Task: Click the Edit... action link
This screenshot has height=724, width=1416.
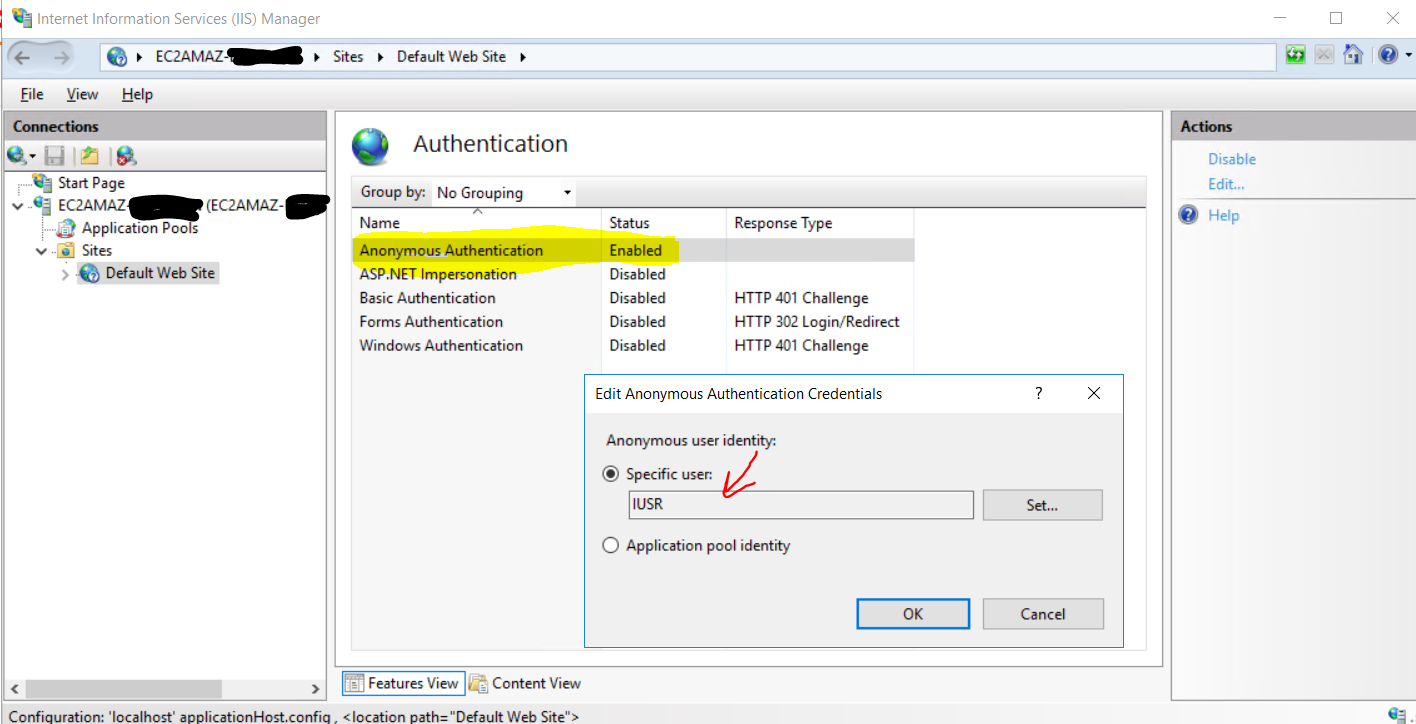Action: pyautogui.click(x=1226, y=184)
